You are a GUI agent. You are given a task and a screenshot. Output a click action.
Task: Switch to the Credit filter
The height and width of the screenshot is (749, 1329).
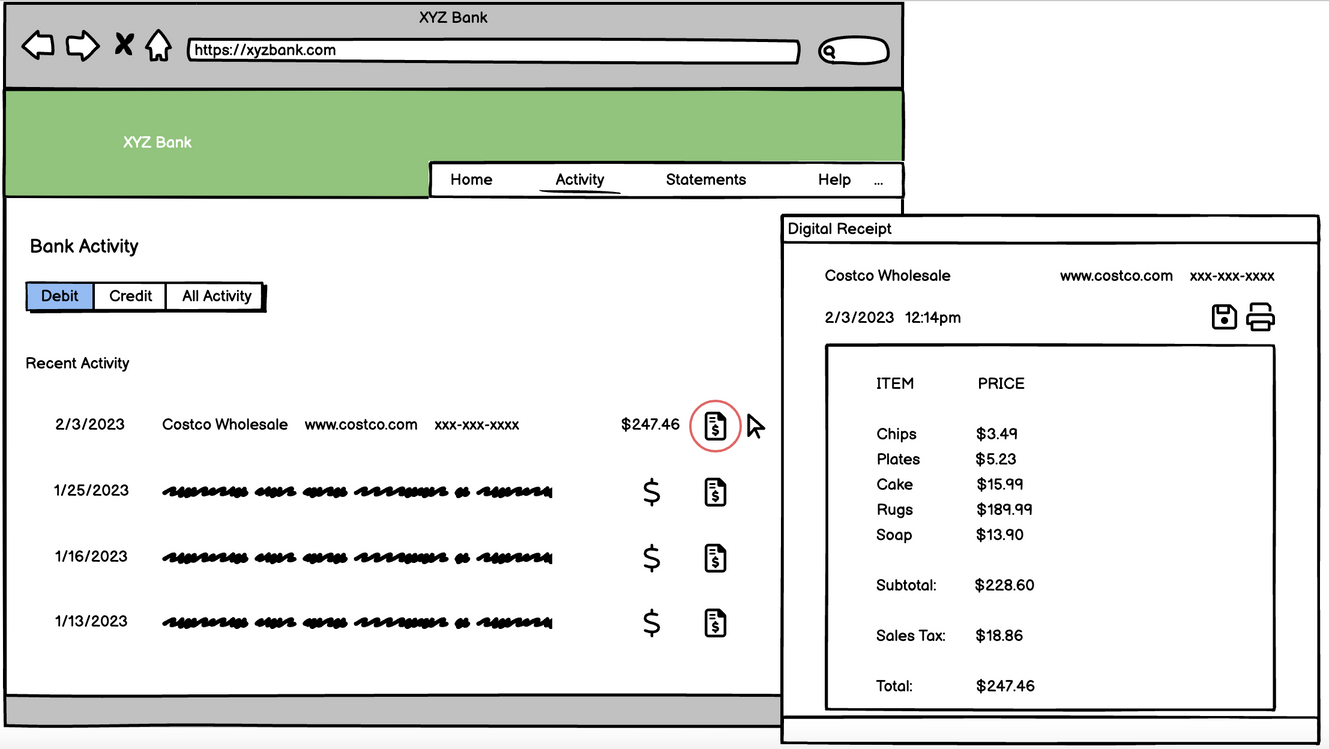130,296
